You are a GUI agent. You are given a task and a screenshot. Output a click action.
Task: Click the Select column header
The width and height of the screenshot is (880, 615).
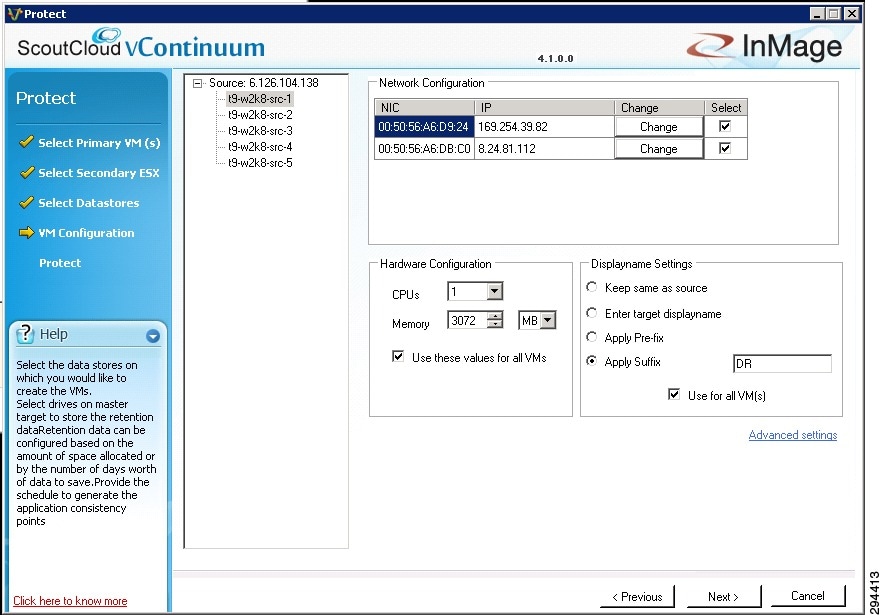(x=726, y=108)
